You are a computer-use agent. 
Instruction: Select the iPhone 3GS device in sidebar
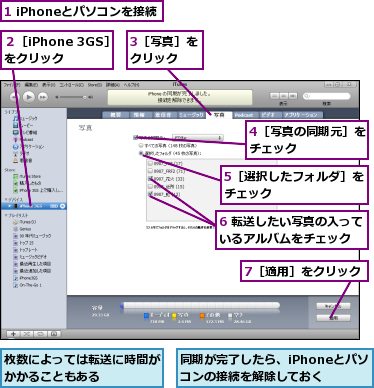coord(33,206)
